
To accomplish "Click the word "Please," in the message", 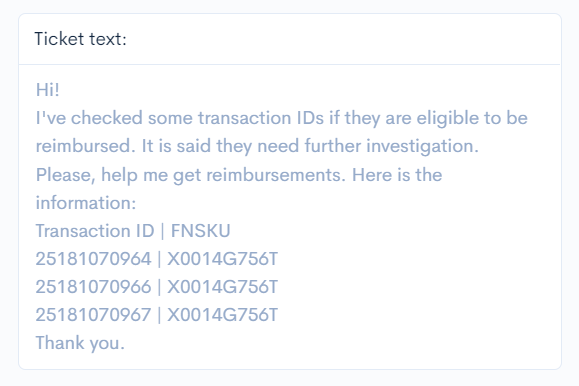I will 66,175.
